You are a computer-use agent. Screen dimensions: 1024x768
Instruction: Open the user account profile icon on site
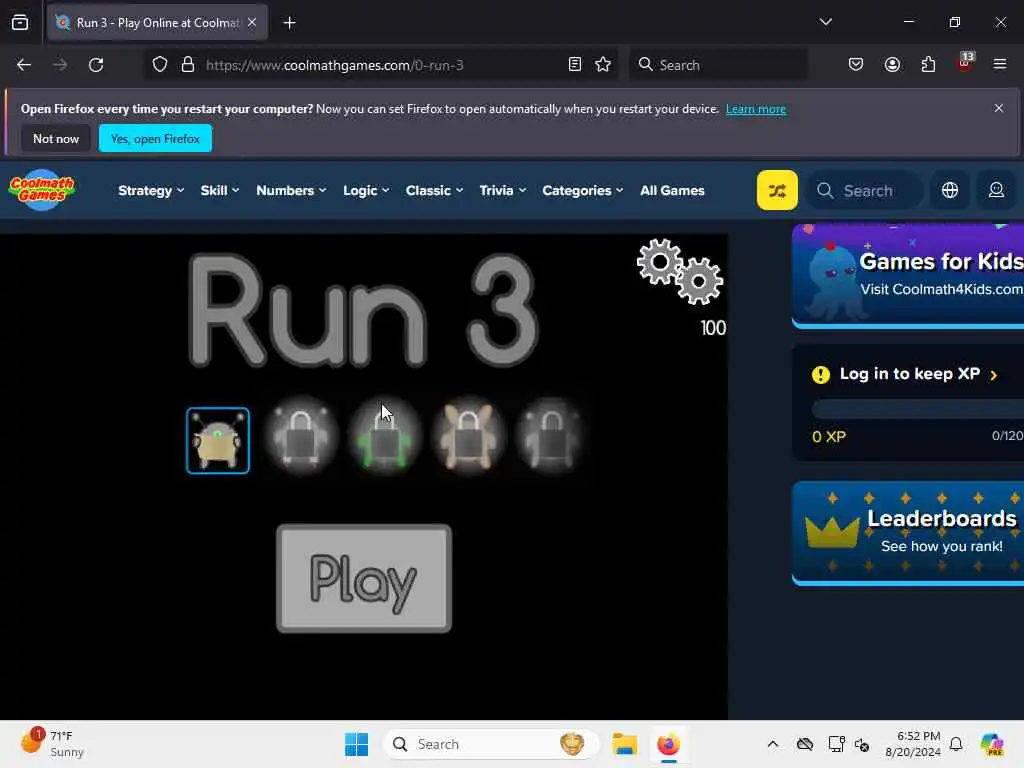(996, 190)
